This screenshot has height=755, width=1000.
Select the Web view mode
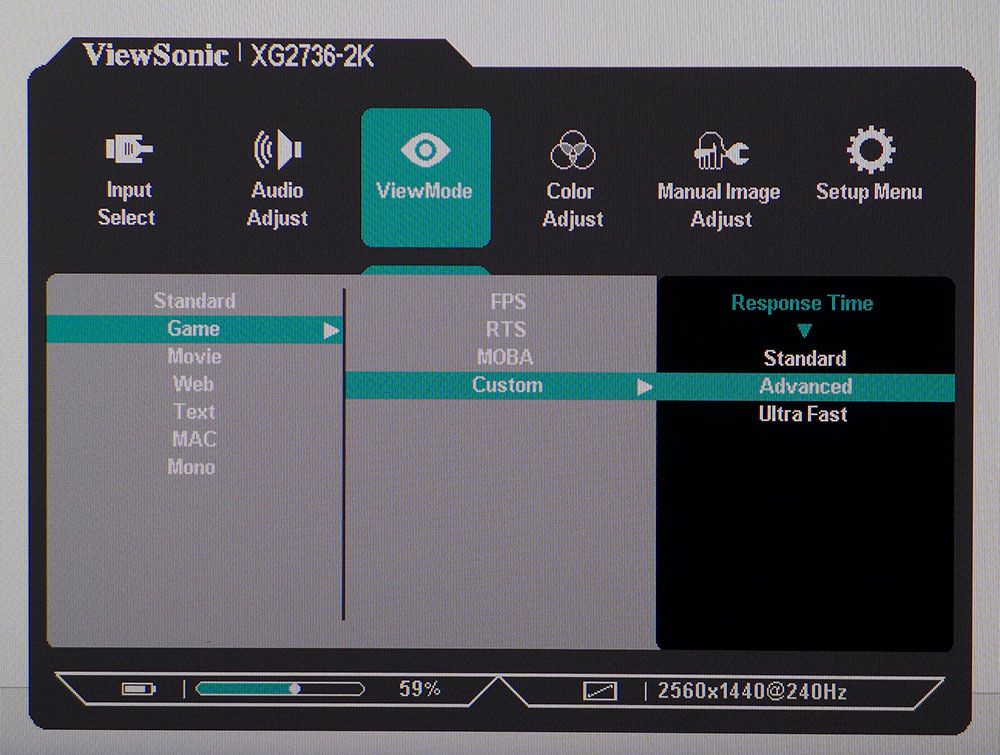tap(193, 384)
